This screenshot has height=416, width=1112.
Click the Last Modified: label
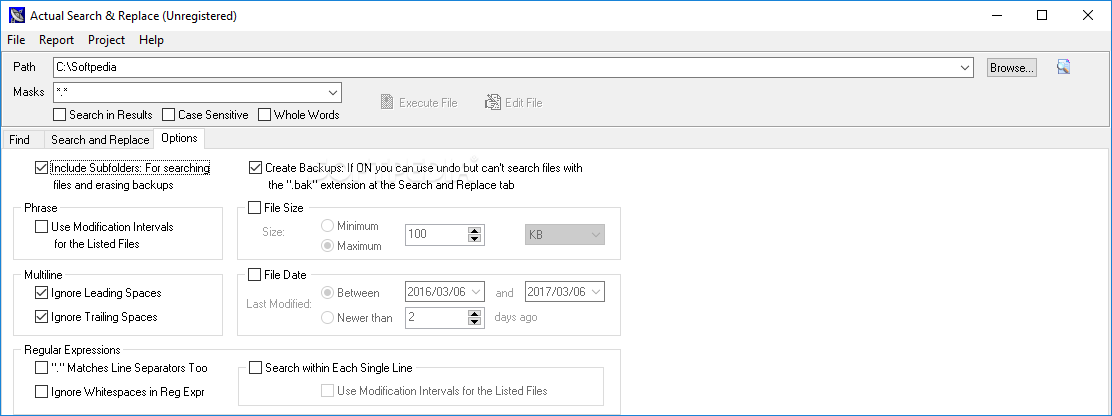point(279,304)
